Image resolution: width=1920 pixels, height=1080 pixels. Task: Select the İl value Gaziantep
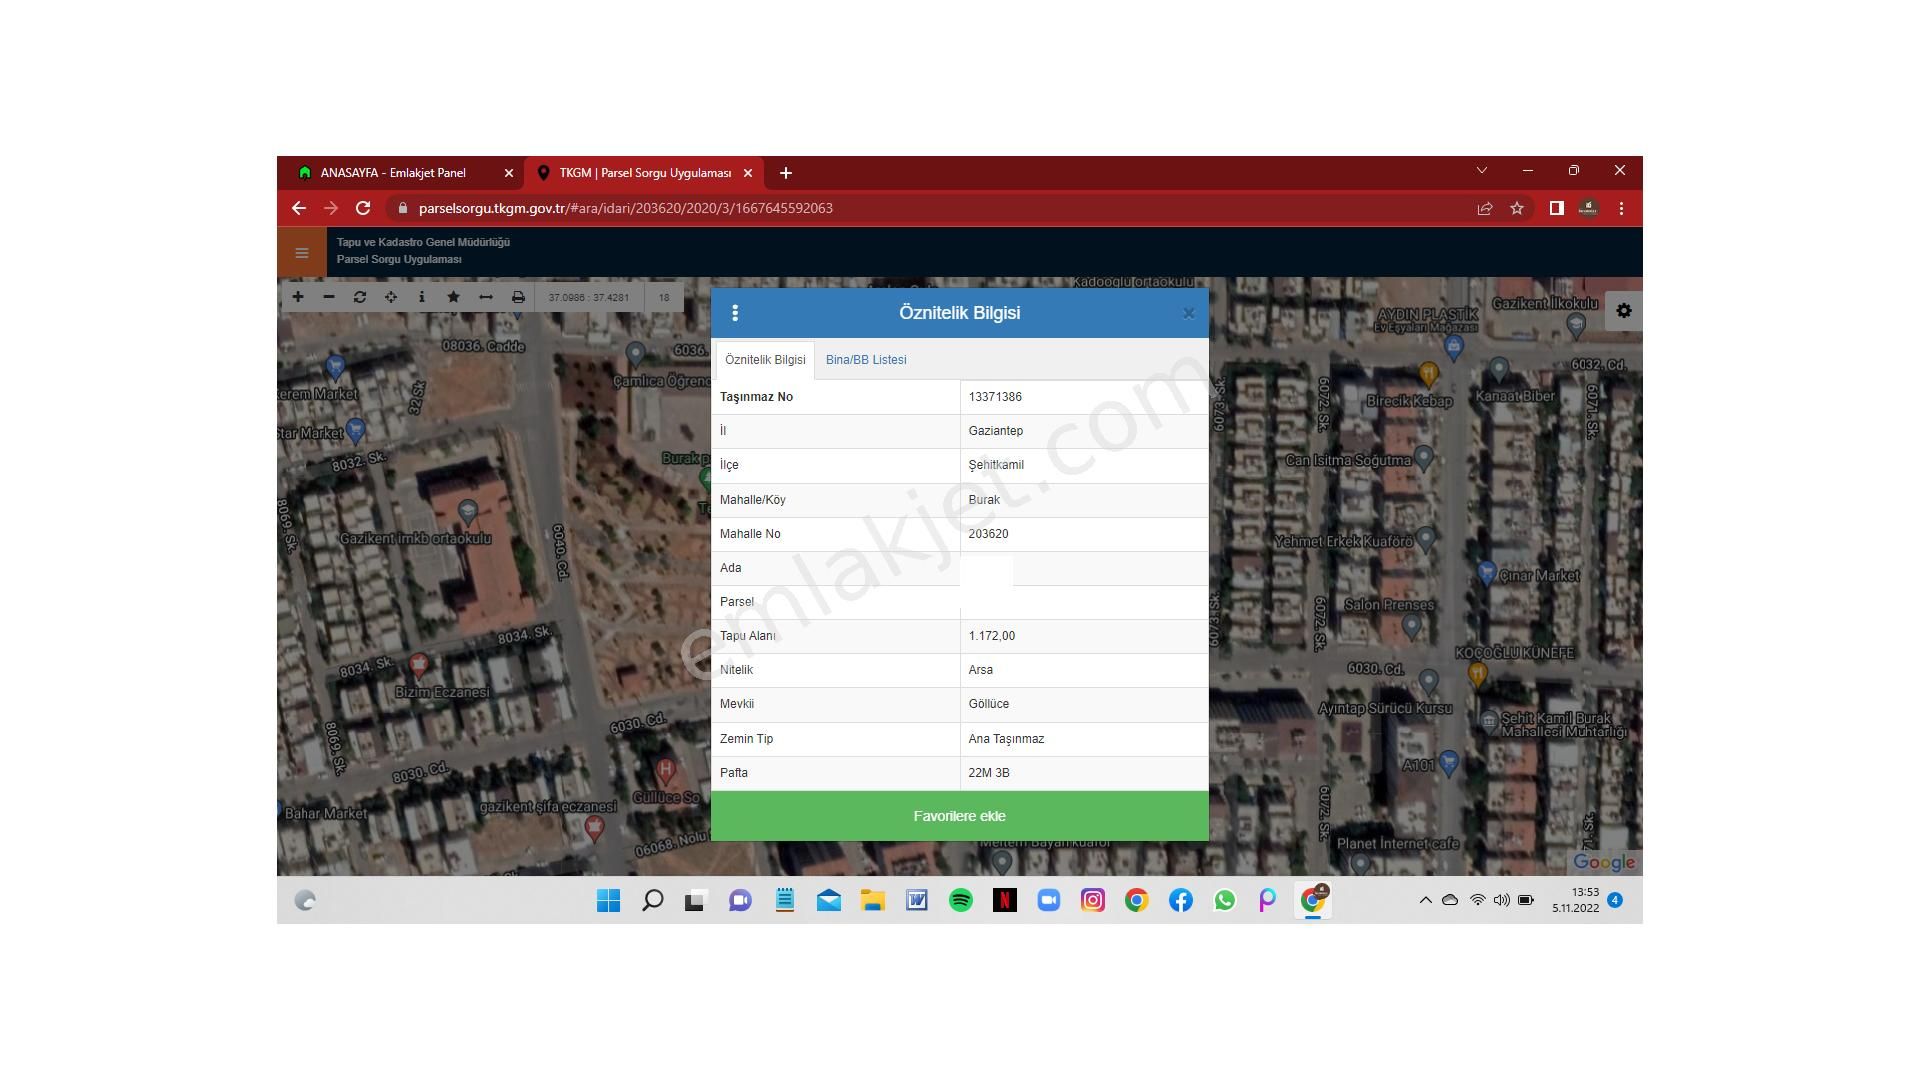tap(996, 431)
